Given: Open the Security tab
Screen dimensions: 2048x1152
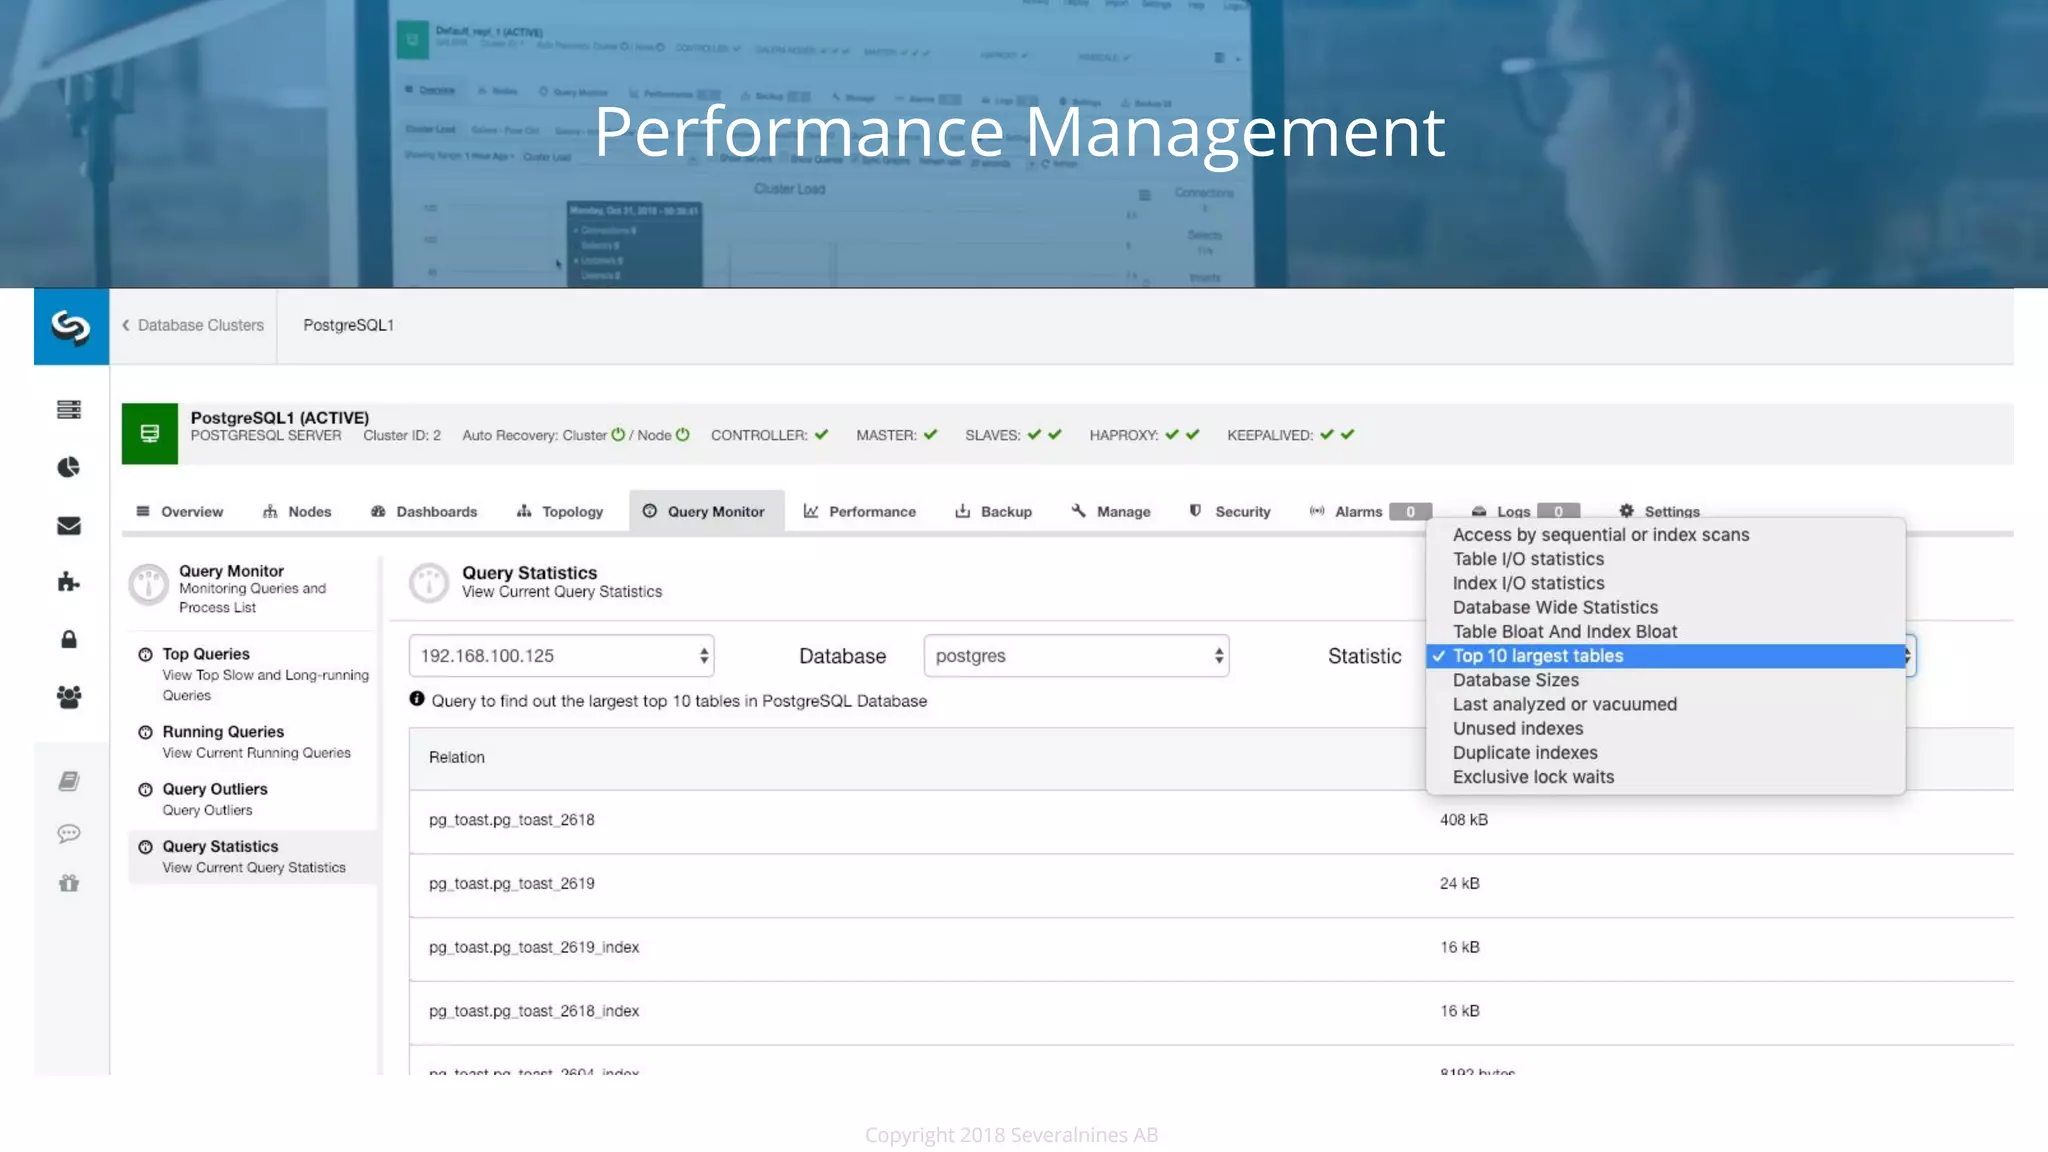Looking at the screenshot, I should pos(1230,511).
